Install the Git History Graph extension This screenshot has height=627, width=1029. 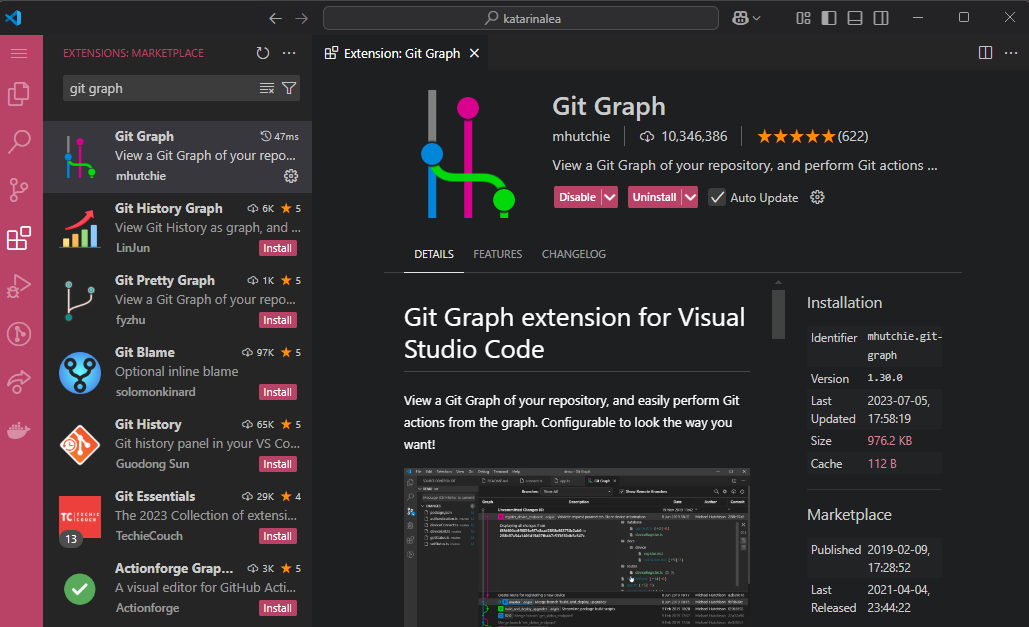pos(278,248)
